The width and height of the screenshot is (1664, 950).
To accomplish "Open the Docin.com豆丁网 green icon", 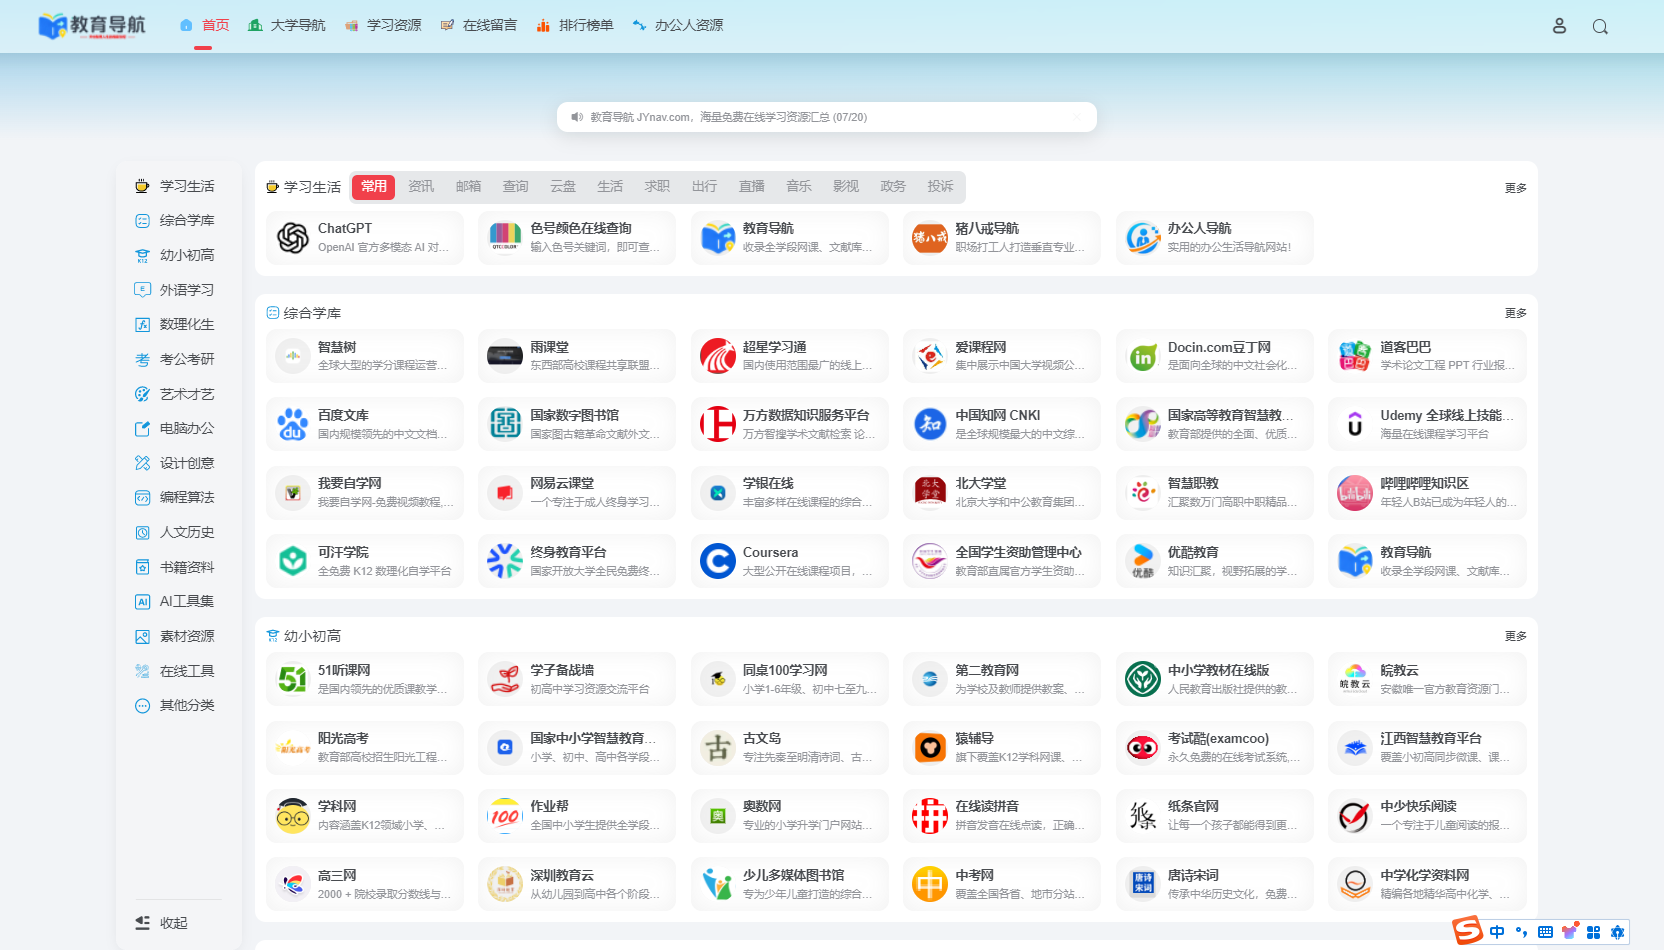I will coord(1143,357).
